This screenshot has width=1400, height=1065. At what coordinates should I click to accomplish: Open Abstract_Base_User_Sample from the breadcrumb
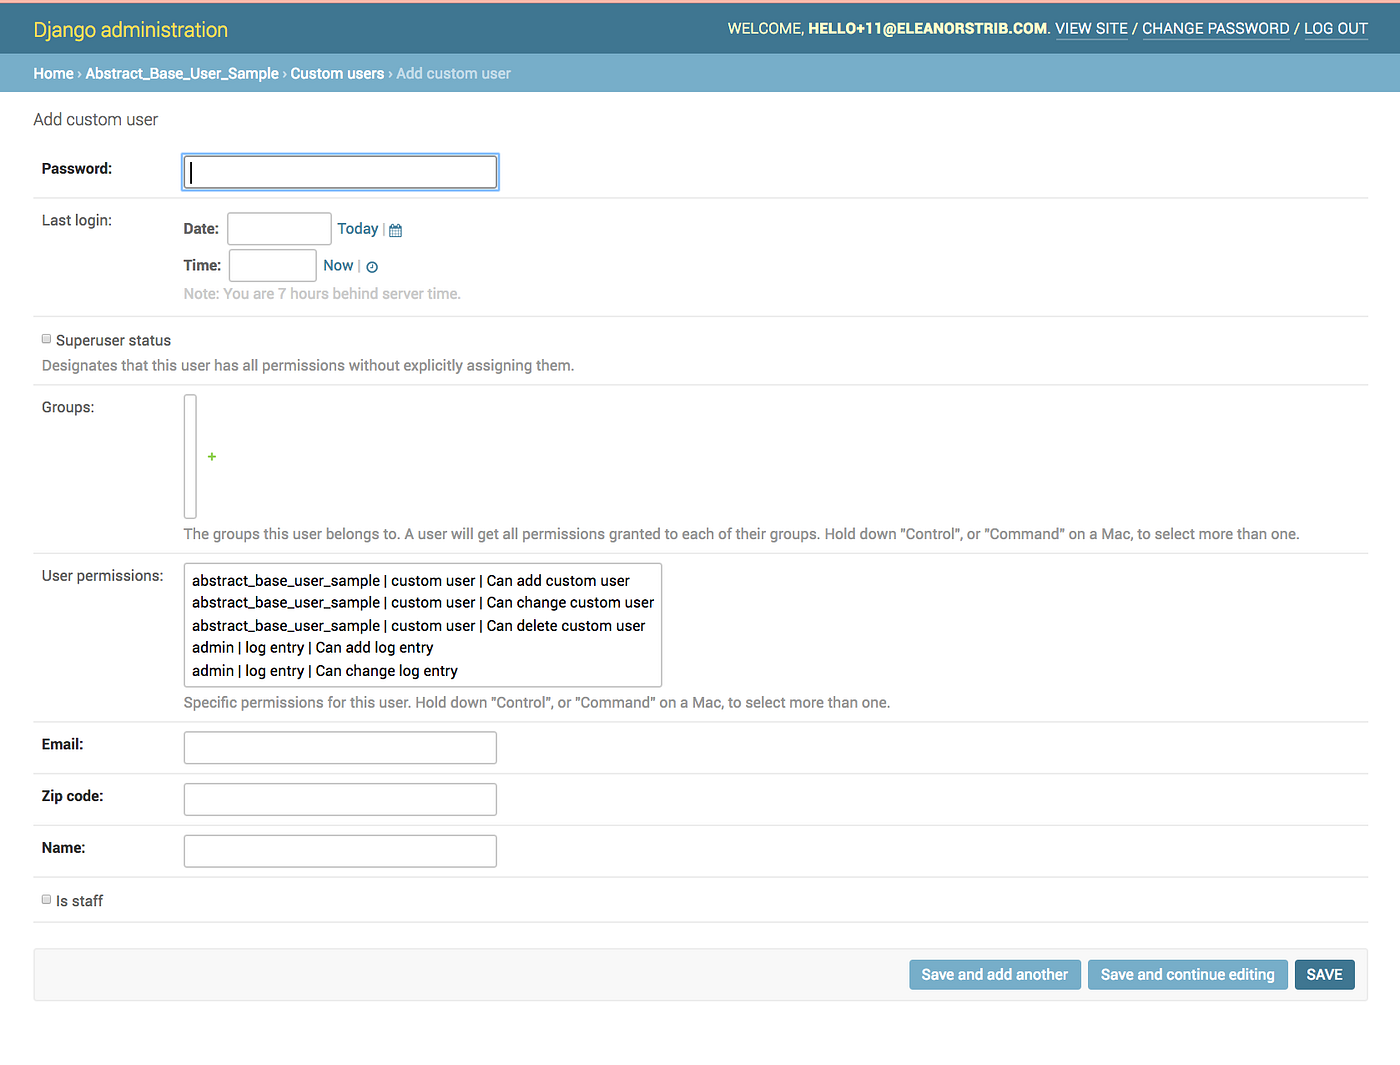(181, 73)
